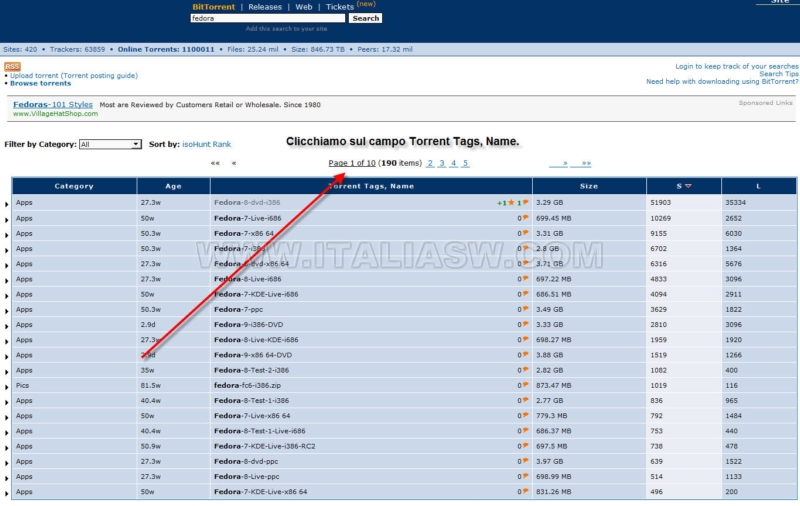
Task: Open the Fedora-9-i386-DVD torrent link
Action: coord(250,325)
